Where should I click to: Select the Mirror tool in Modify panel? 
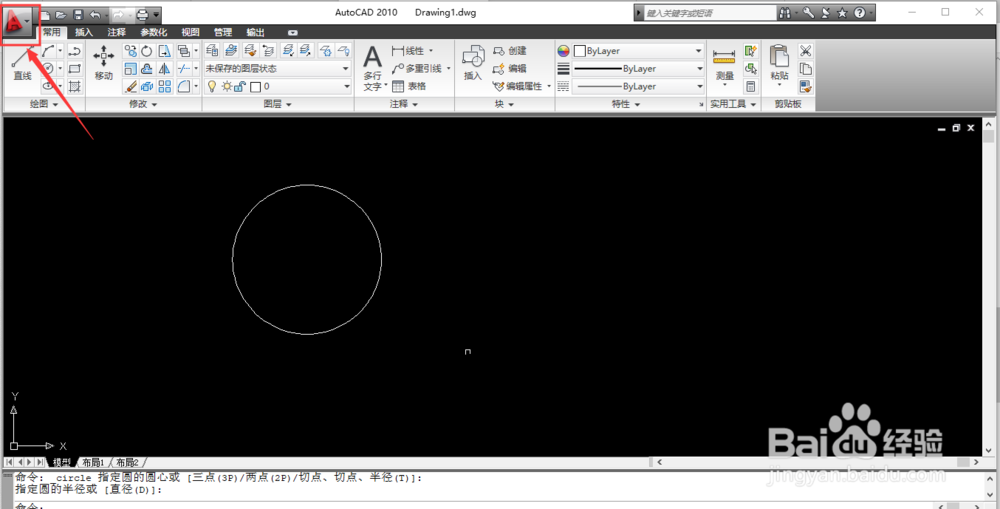tap(165, 68)
